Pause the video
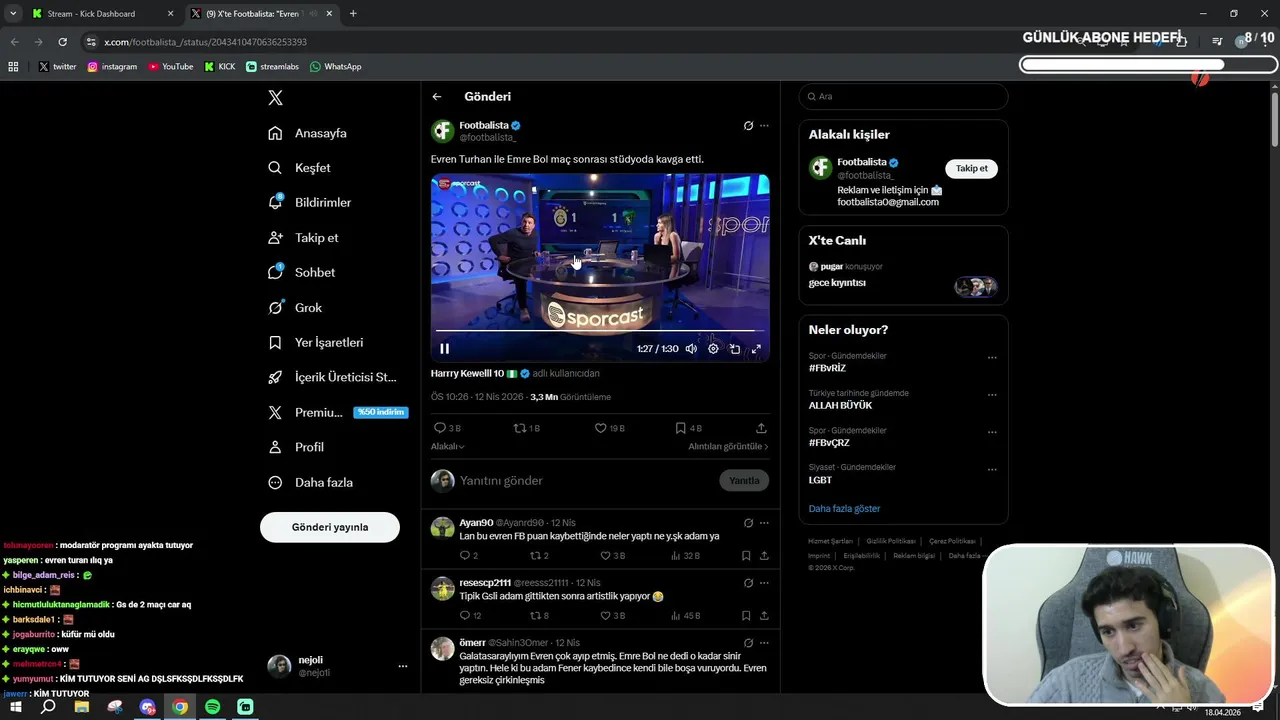Screen dimensions: 1280x720 point(445,349)
